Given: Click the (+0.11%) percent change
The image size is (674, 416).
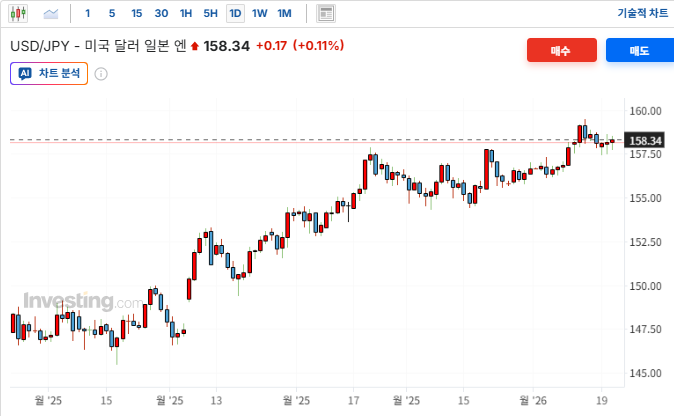Looking at the screenshot, I should click(319, 46).
